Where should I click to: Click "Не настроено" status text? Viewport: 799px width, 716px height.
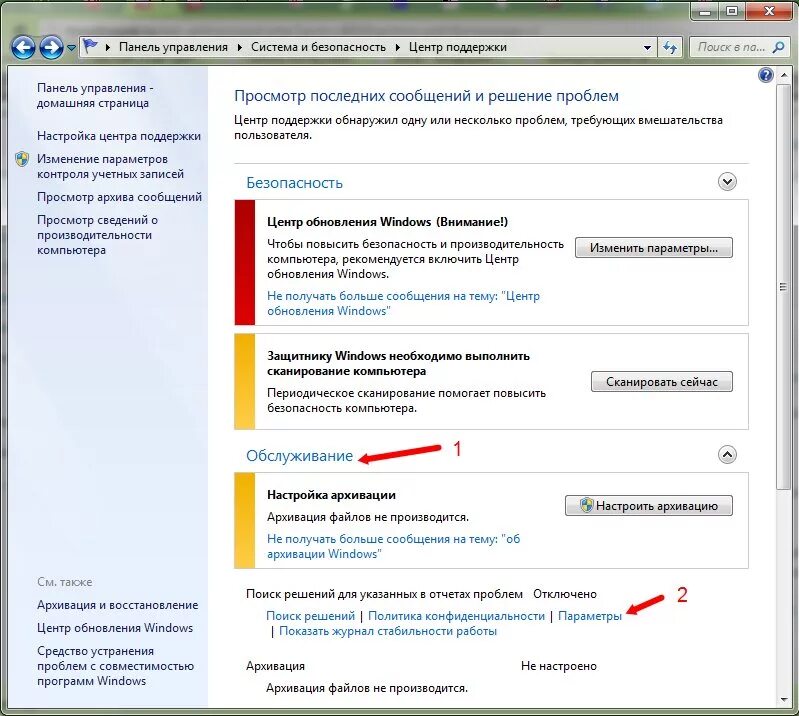point(558,666)
